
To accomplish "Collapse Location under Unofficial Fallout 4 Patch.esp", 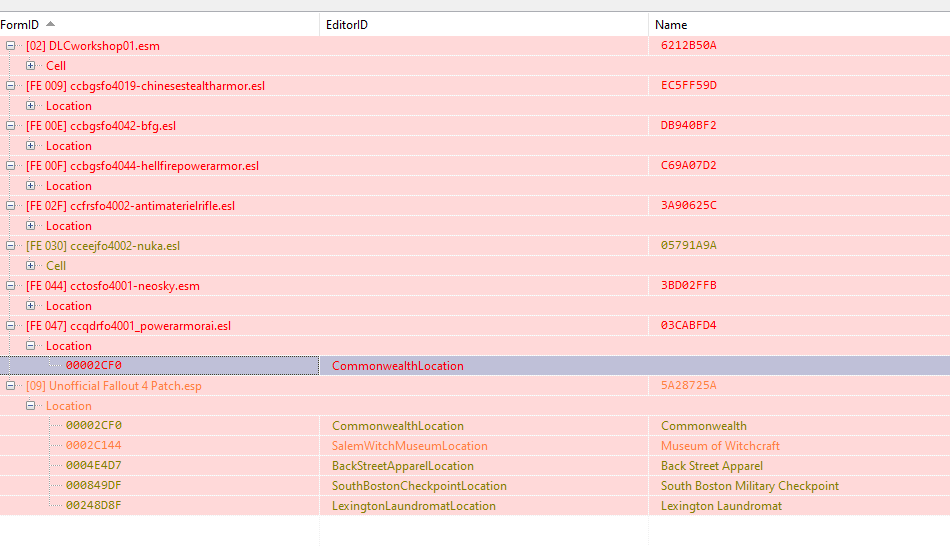I will pyautogui.click(x=30, y=405).
